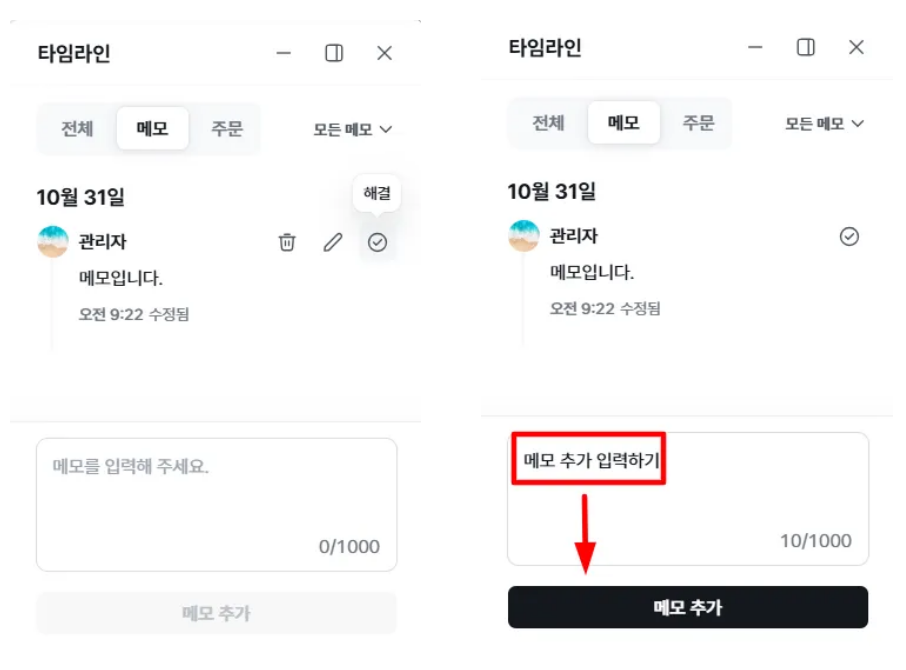This screenshot has width=906, height=670.
Task: Click the resolve check icon under the 해결 tooltip
Action: point(377,242)
